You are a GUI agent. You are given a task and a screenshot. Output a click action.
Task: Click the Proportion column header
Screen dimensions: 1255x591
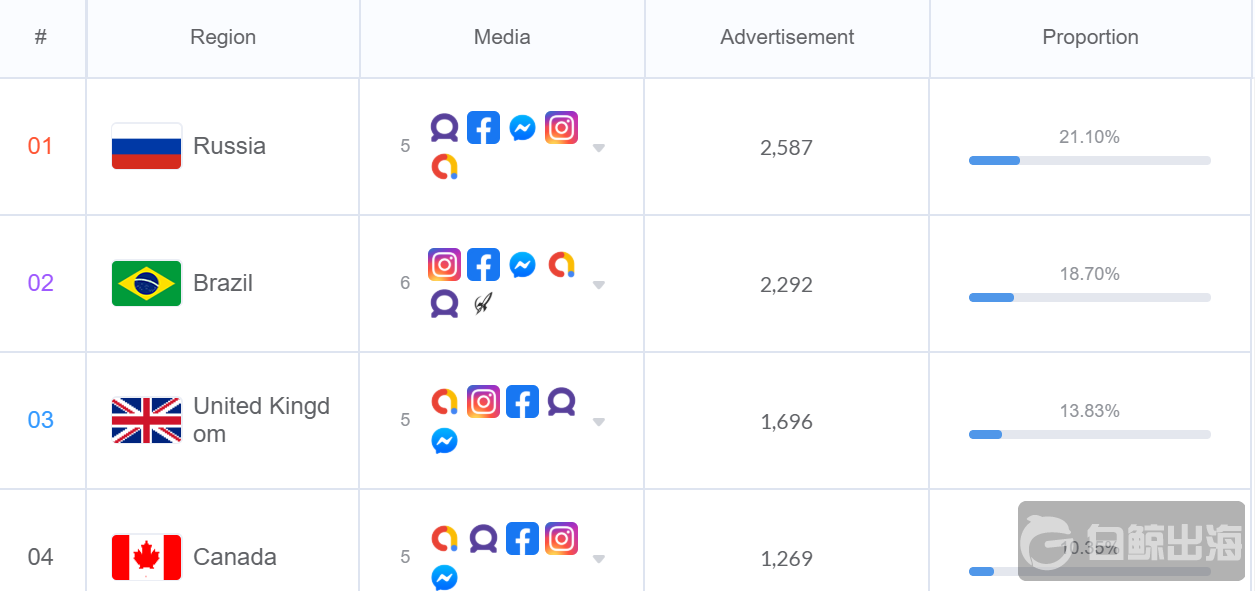click(1090, 38)
